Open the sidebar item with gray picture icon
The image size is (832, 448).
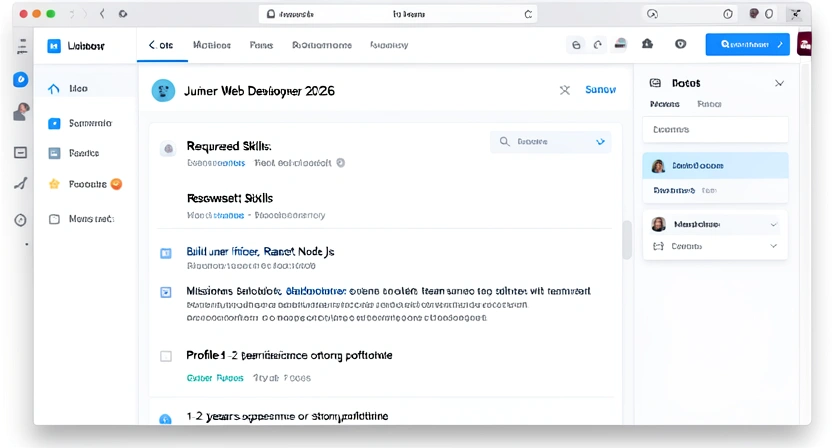[x=86, y=153]
